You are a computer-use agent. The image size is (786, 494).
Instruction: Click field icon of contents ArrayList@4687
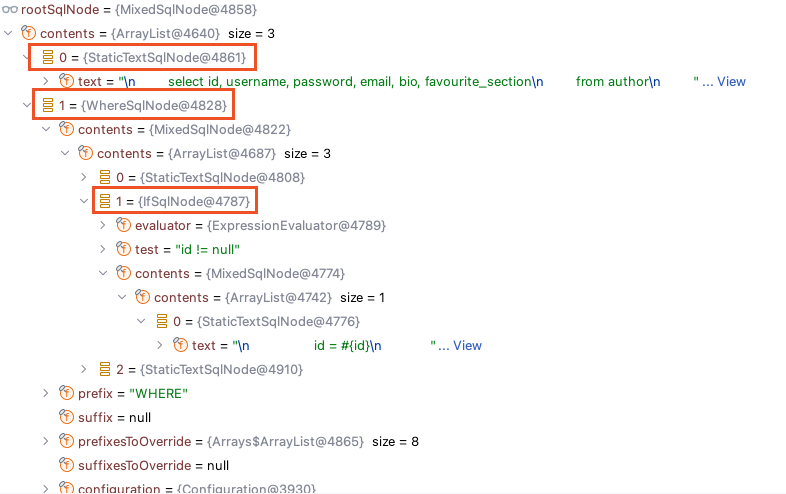(x=86, y=153)
